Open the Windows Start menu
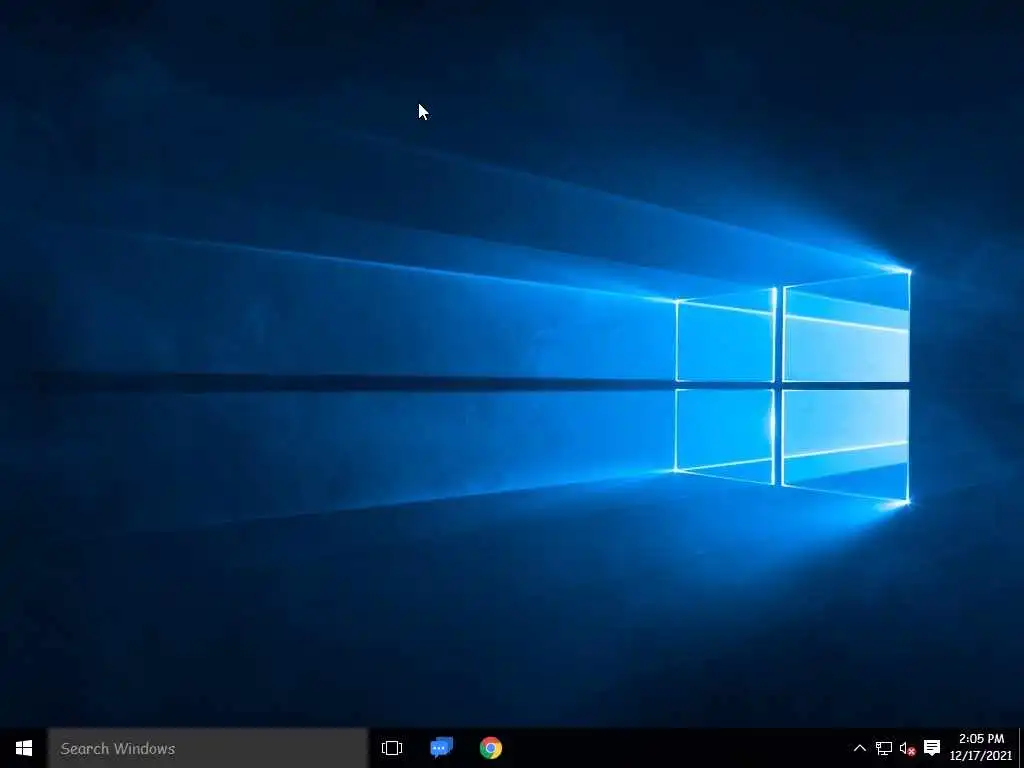This screenshot has height=768, width=1024. coord(24,748)
